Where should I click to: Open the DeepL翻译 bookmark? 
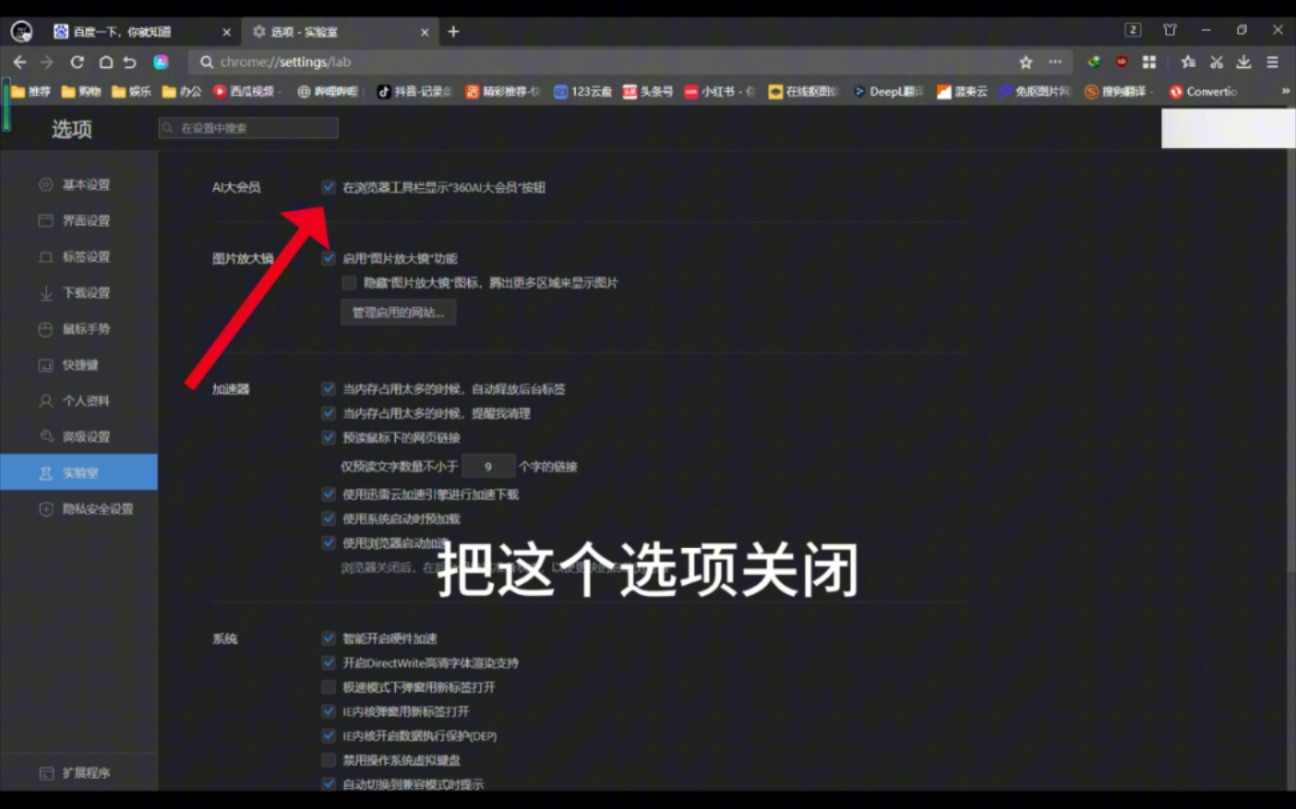(x=886, y=91)
